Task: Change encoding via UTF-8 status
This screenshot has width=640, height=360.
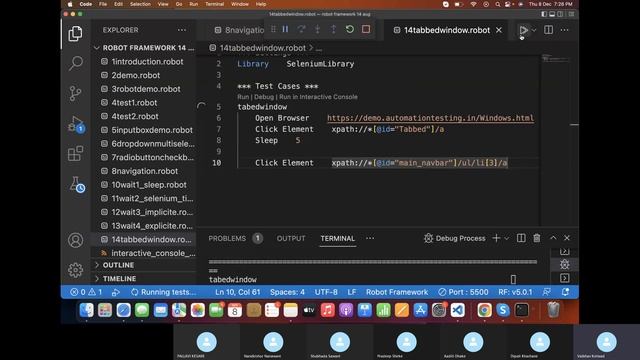Action: point(326,292)
